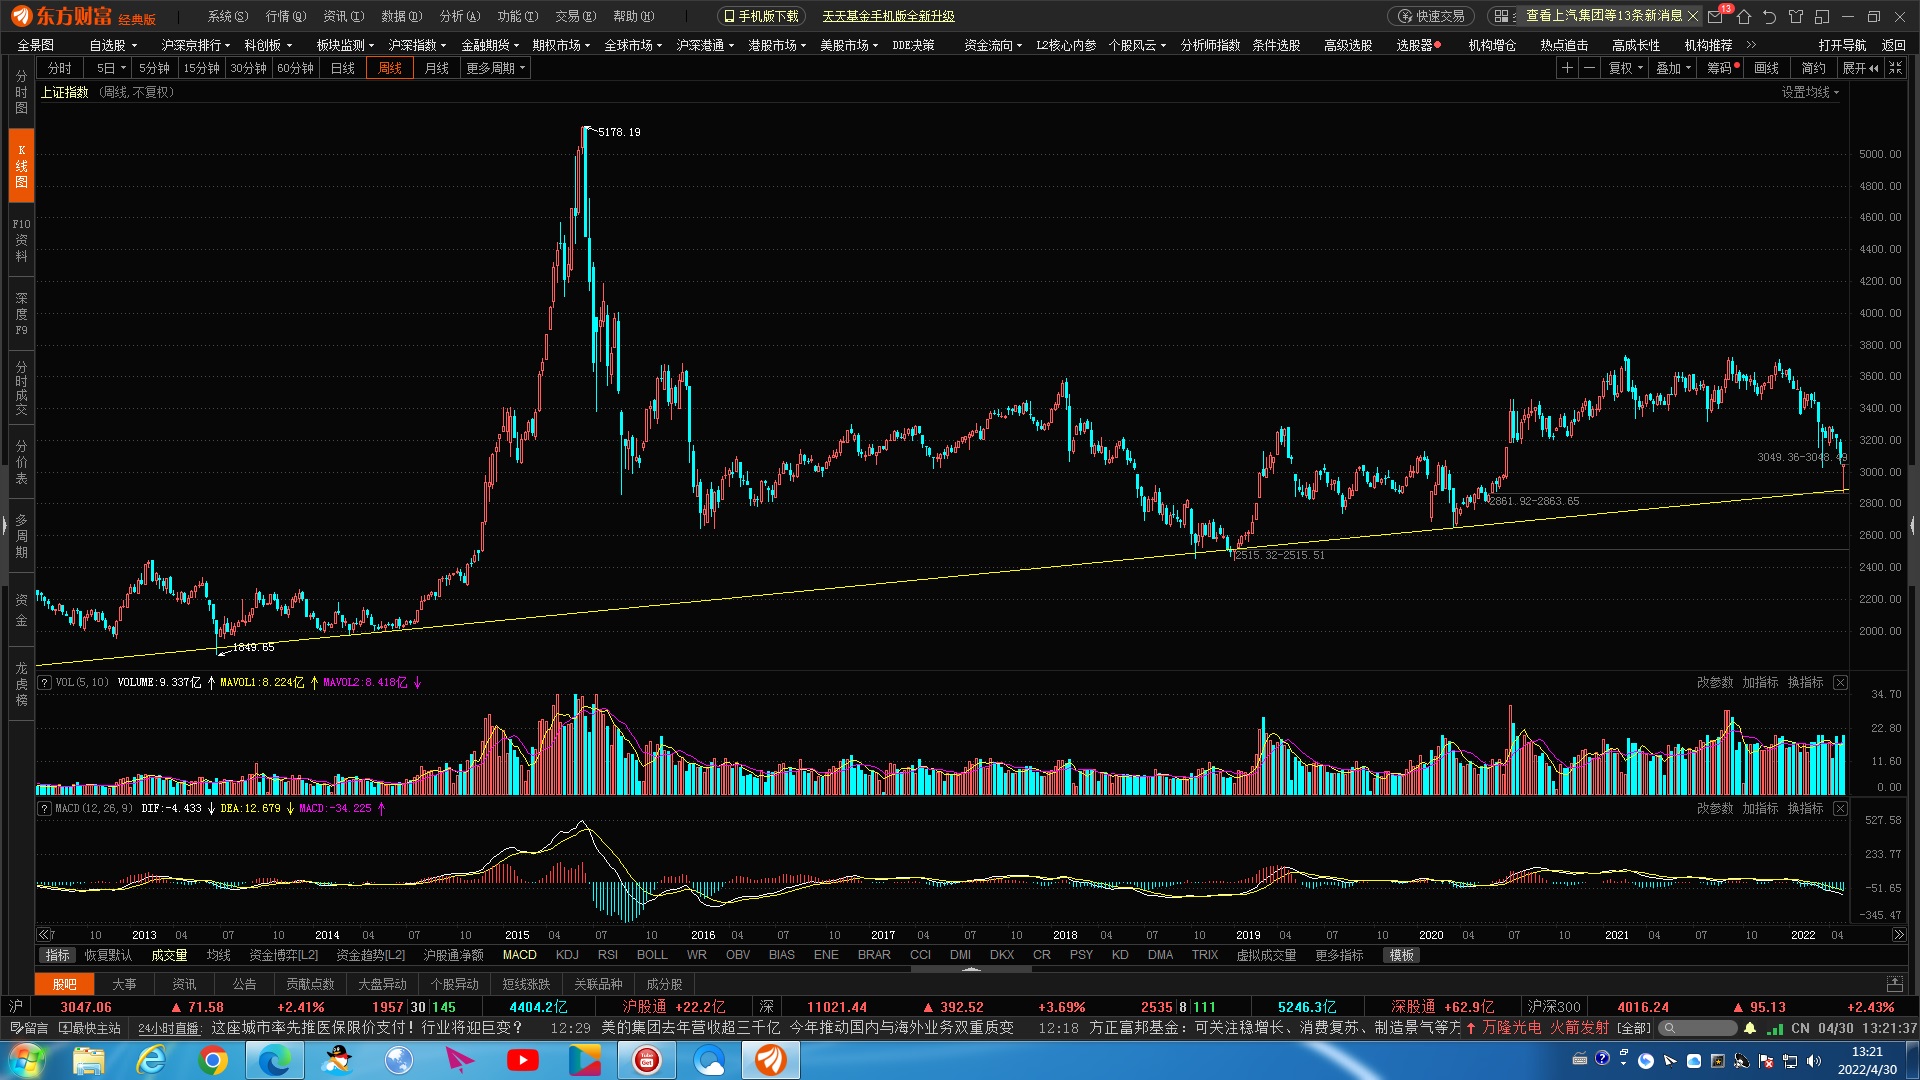Open the 分析 menu in menu bar

tap(459, 16)
